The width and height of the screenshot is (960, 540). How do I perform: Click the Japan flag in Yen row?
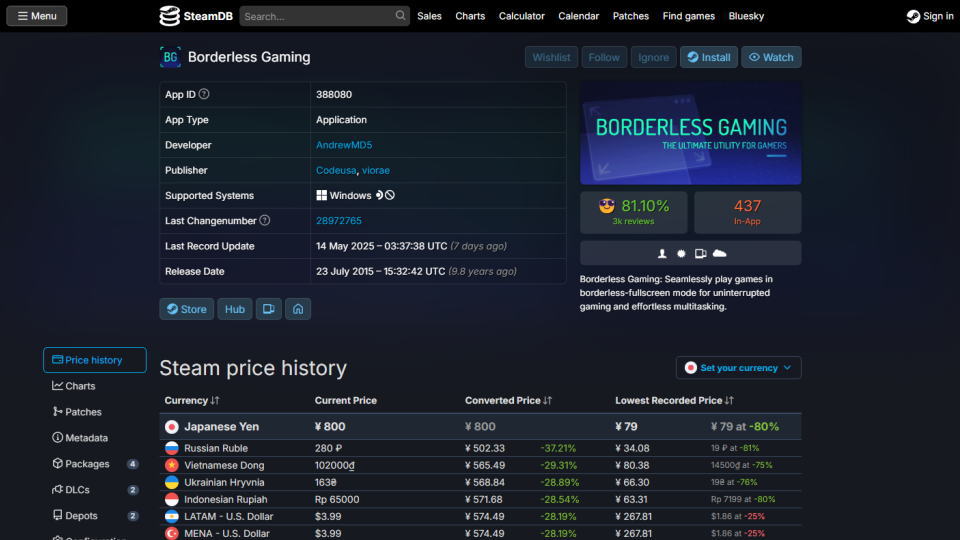[x=172, y=427]
